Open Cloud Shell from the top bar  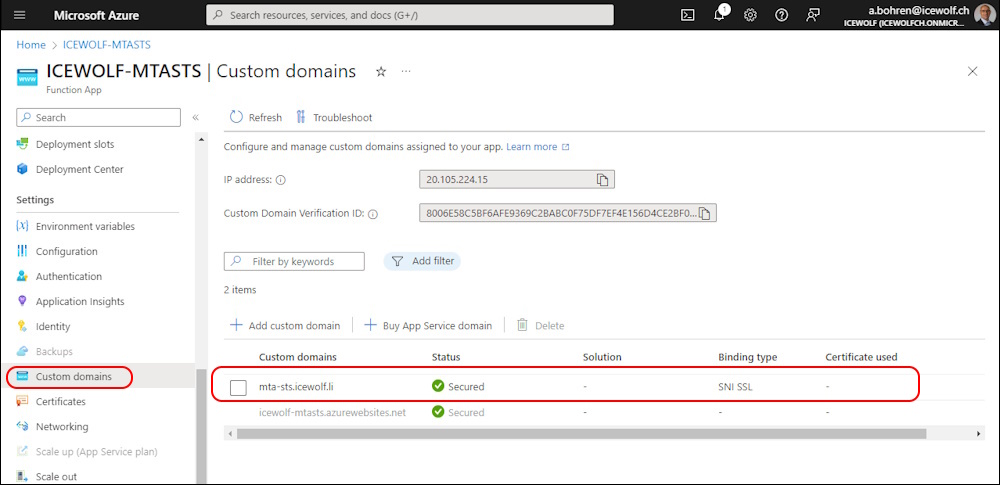tap(688, 15)
